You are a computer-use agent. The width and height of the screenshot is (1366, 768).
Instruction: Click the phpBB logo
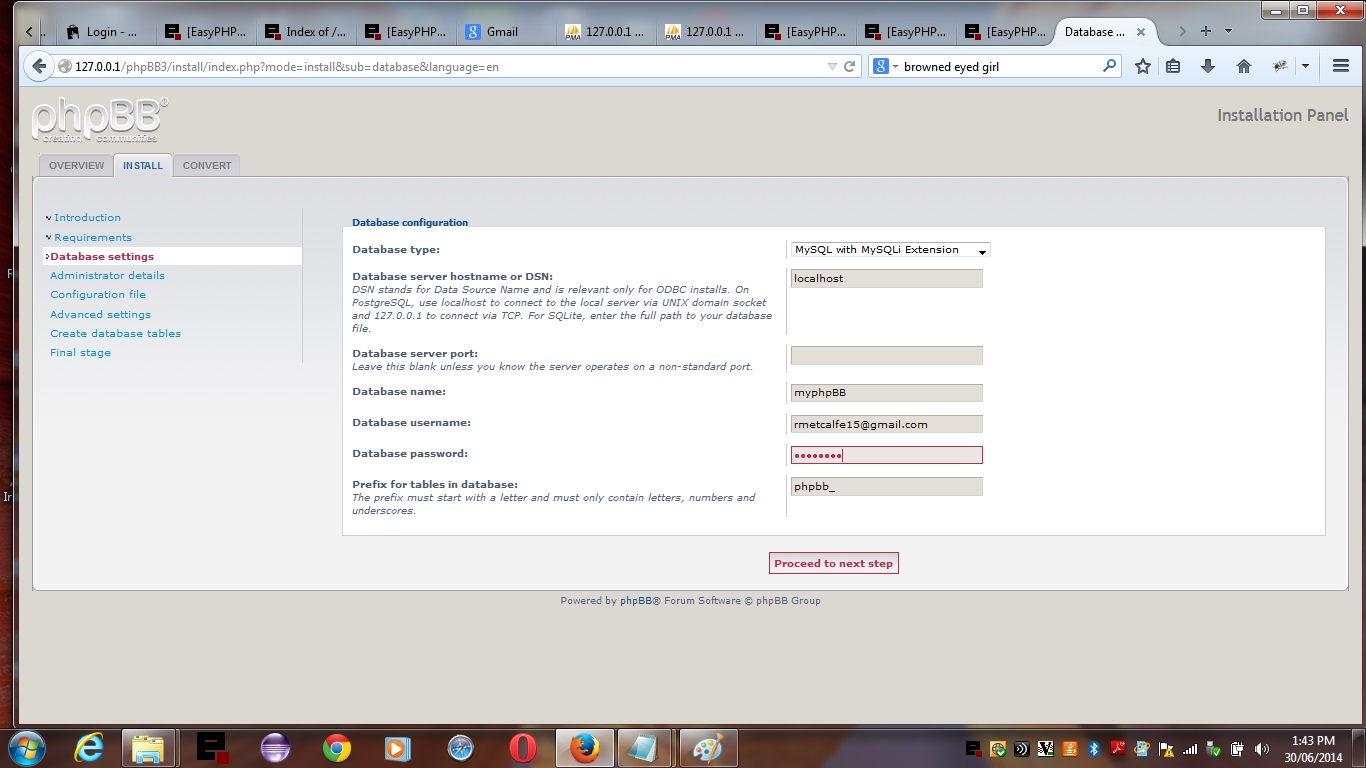[99, 120]
